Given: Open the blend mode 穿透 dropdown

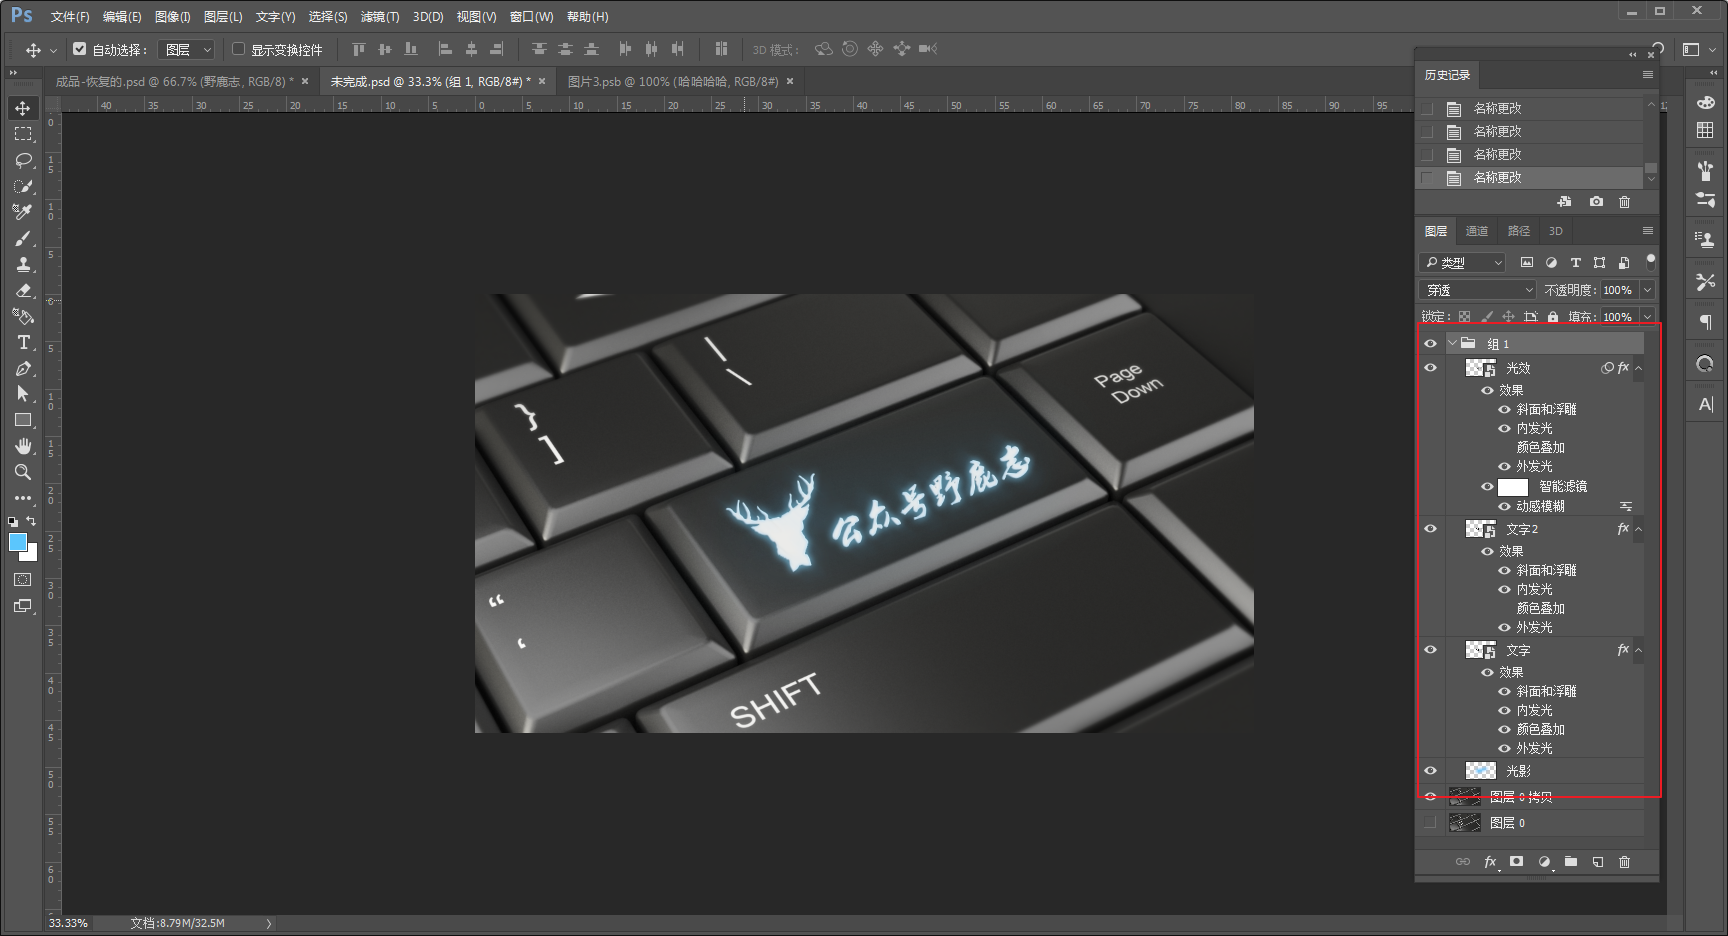Looking at the screenshot, I should click(x=1478, y=290).
